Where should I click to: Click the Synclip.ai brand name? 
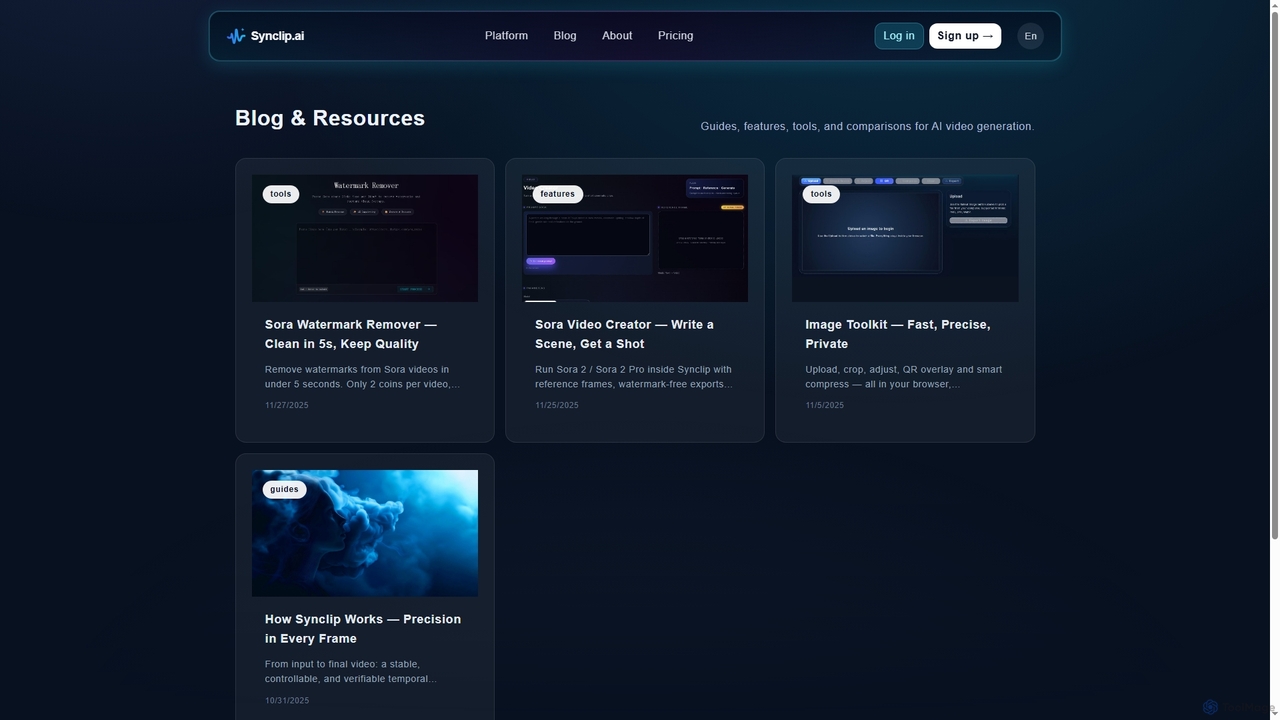(277, 36)
